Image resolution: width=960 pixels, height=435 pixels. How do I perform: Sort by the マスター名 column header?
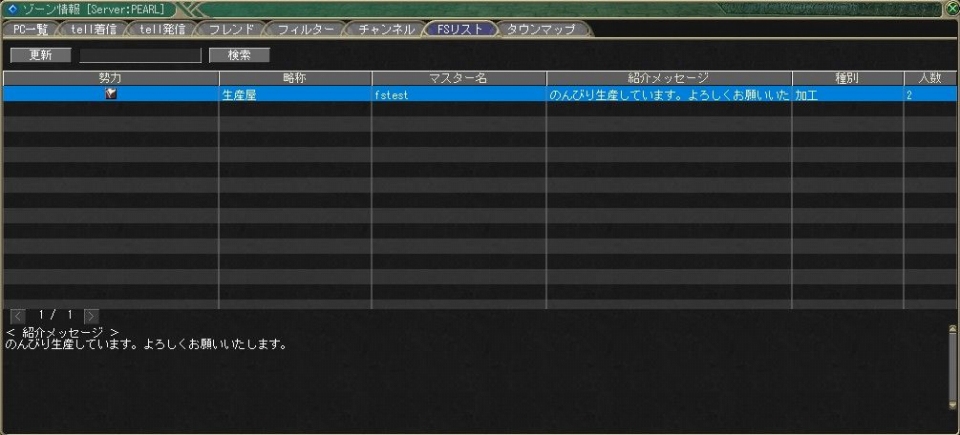458,78
